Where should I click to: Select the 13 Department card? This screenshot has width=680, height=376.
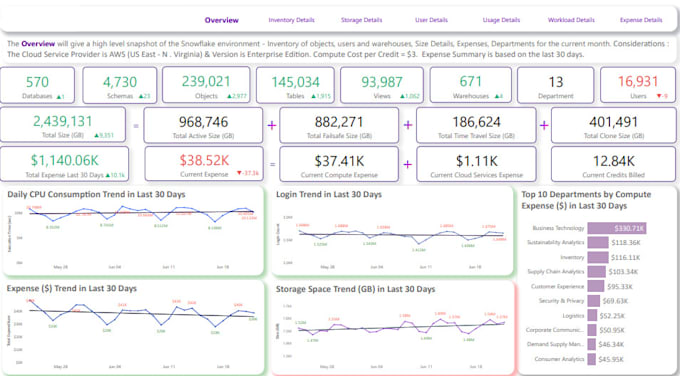556,85
